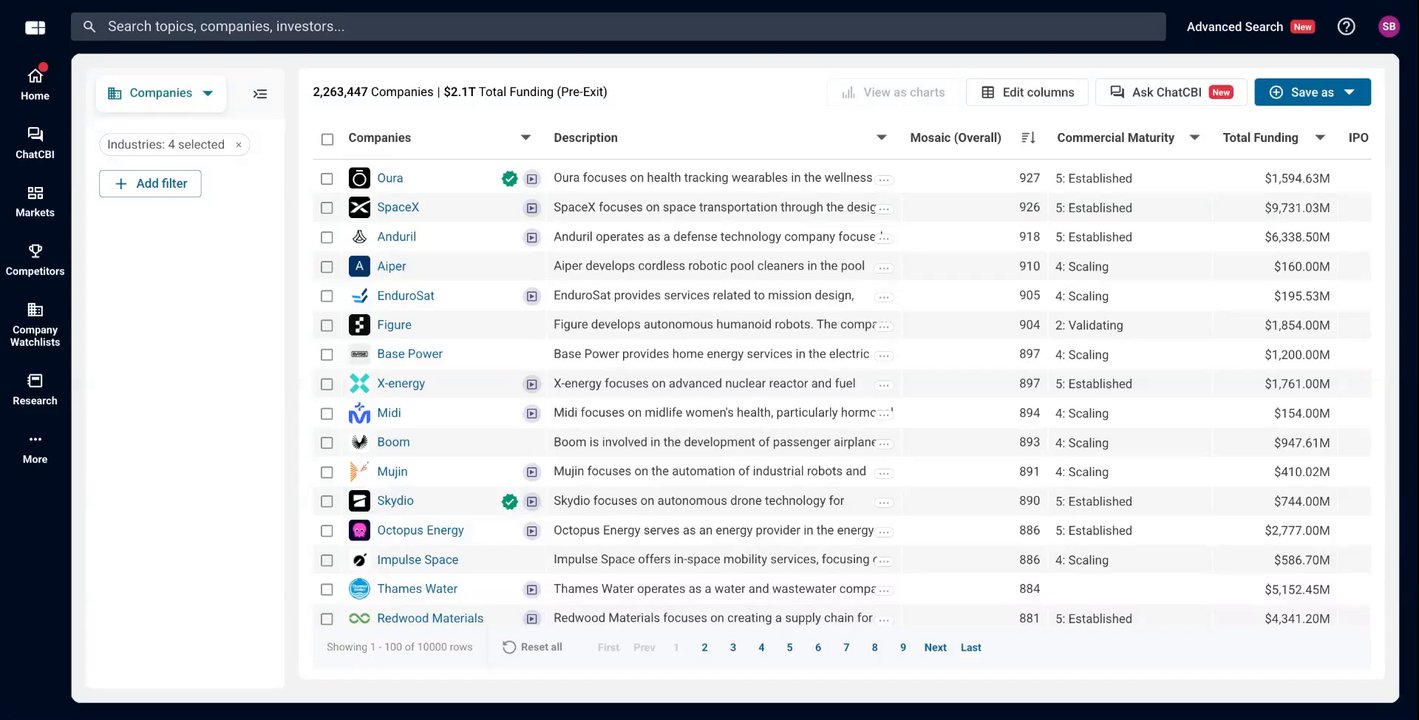Collapse the filter panel icon
This screenshot has width=1419, height=720.
point(260,94)
